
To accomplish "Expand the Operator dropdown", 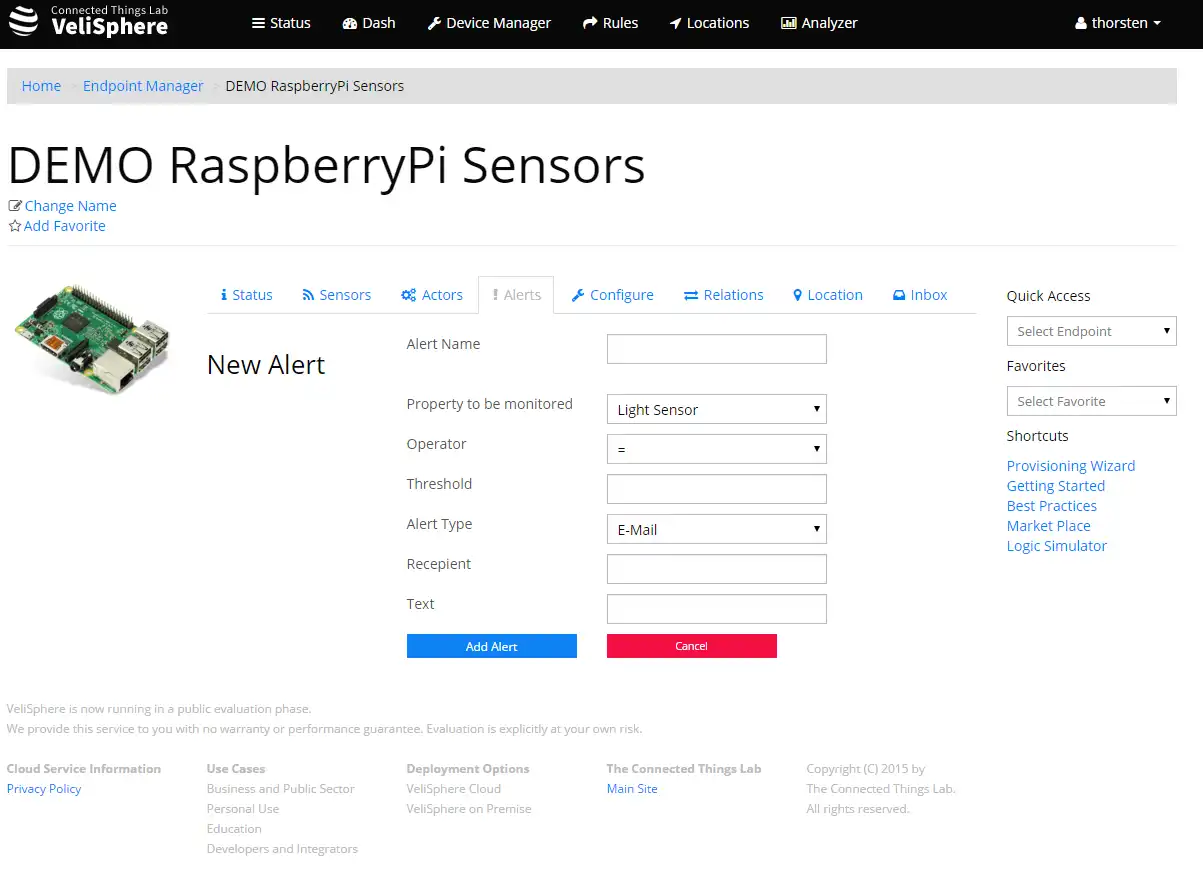I will (x=716, y=449).
